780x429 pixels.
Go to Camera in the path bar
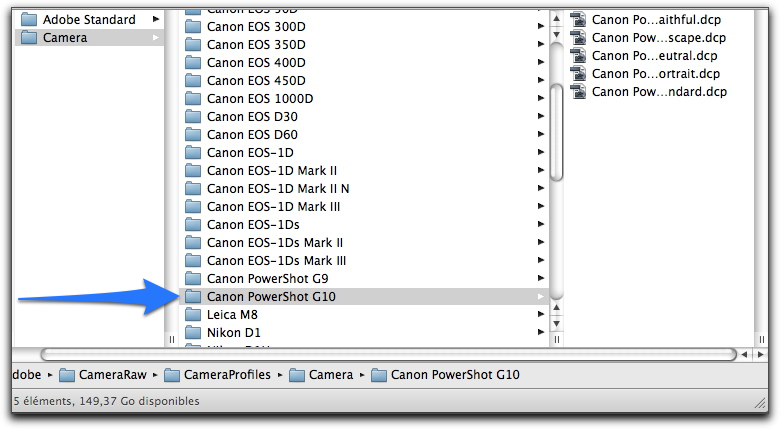tap(321, 375)
